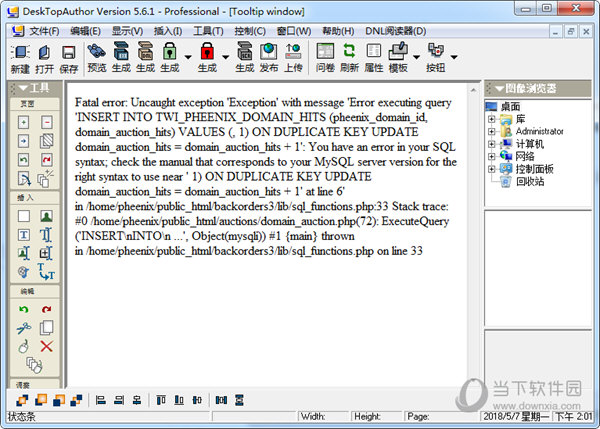Open the DNL阅读器(D) menu
600x429 pixels.
(x=396, y=31)
